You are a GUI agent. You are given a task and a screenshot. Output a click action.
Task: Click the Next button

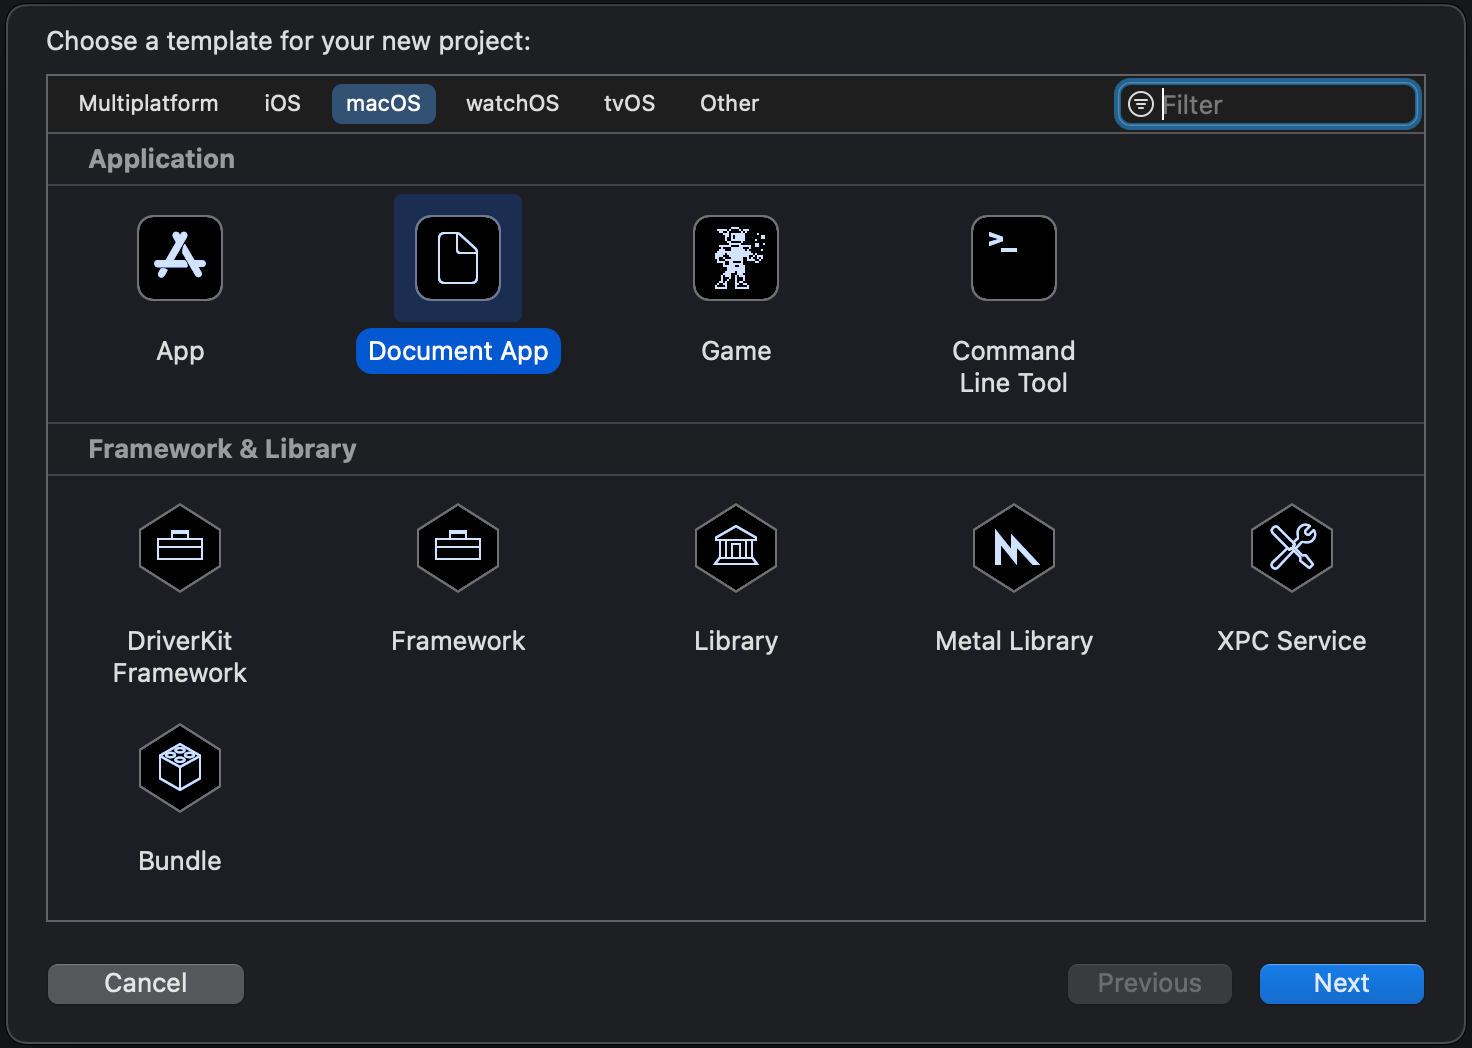(1341, 983)
